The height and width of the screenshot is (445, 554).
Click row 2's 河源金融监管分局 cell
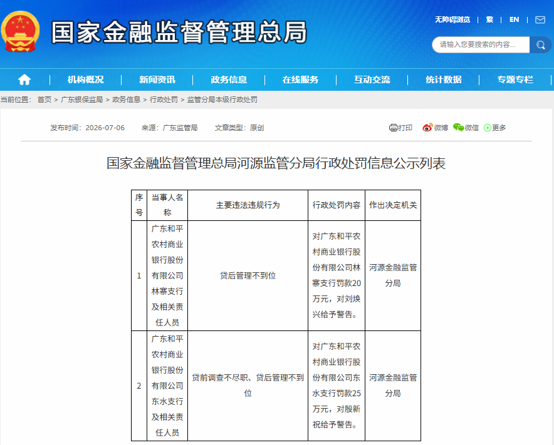[x=393, y=386]
